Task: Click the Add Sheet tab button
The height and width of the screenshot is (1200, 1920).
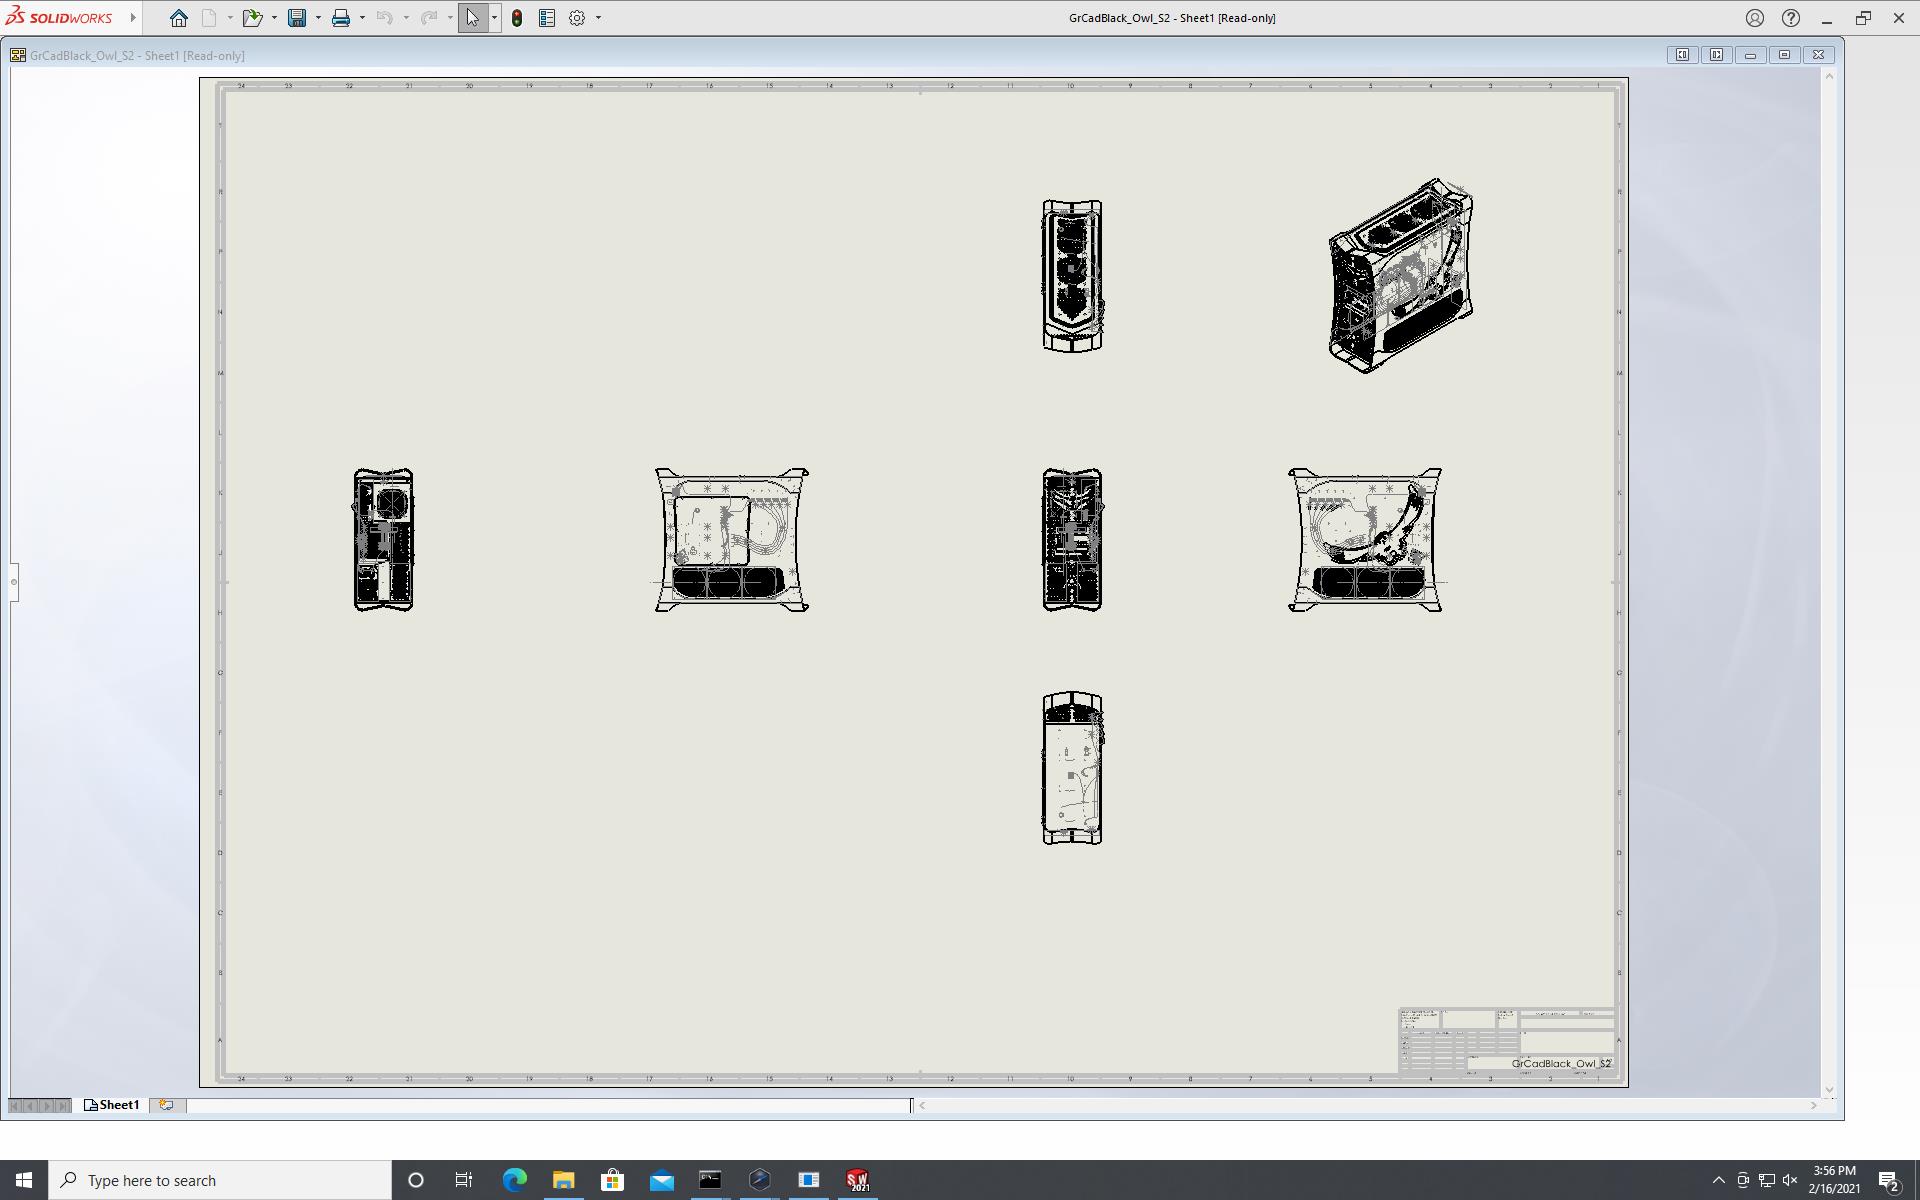Action: pos(167,1105)
